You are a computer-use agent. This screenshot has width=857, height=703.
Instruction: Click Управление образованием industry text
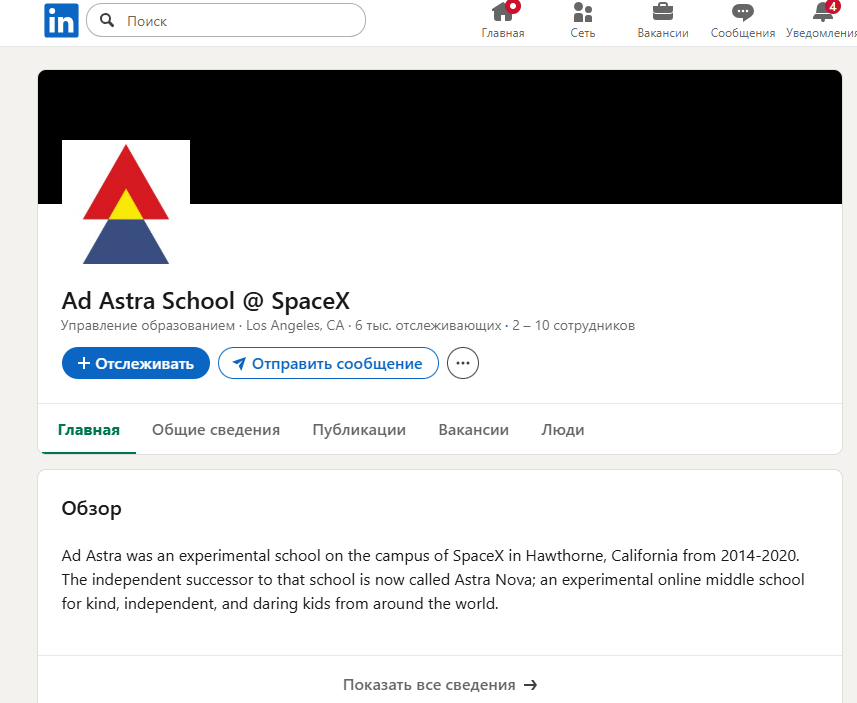pos(148,326)
